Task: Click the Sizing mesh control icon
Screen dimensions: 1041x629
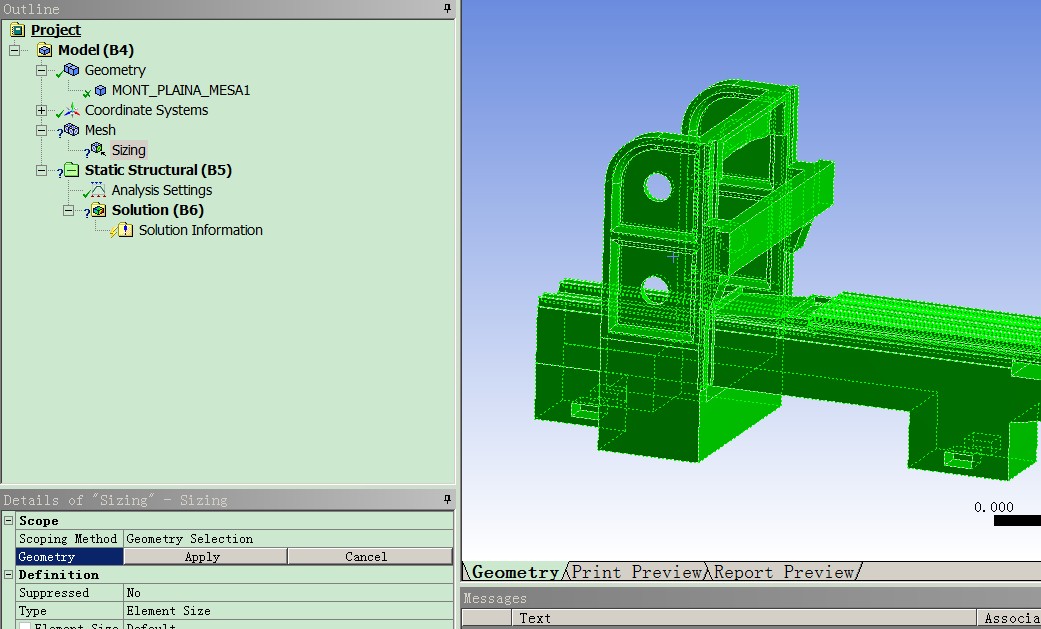Action: click(98, 149)
